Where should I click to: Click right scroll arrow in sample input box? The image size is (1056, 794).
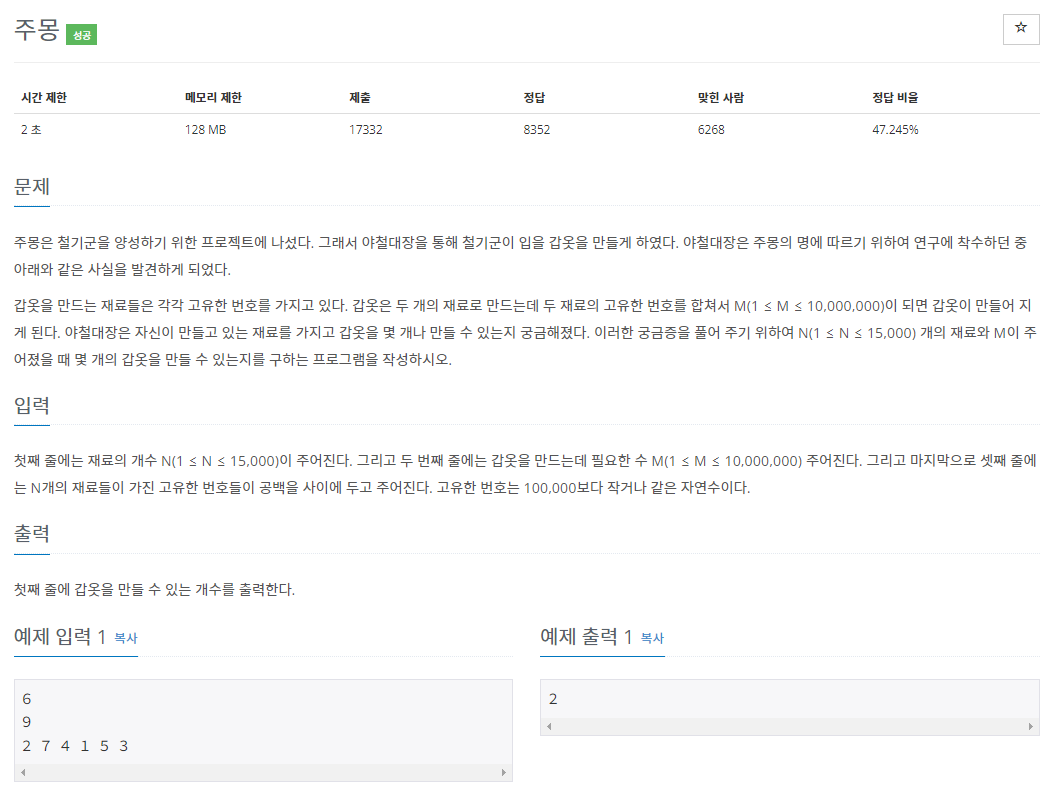click(504, 772)
